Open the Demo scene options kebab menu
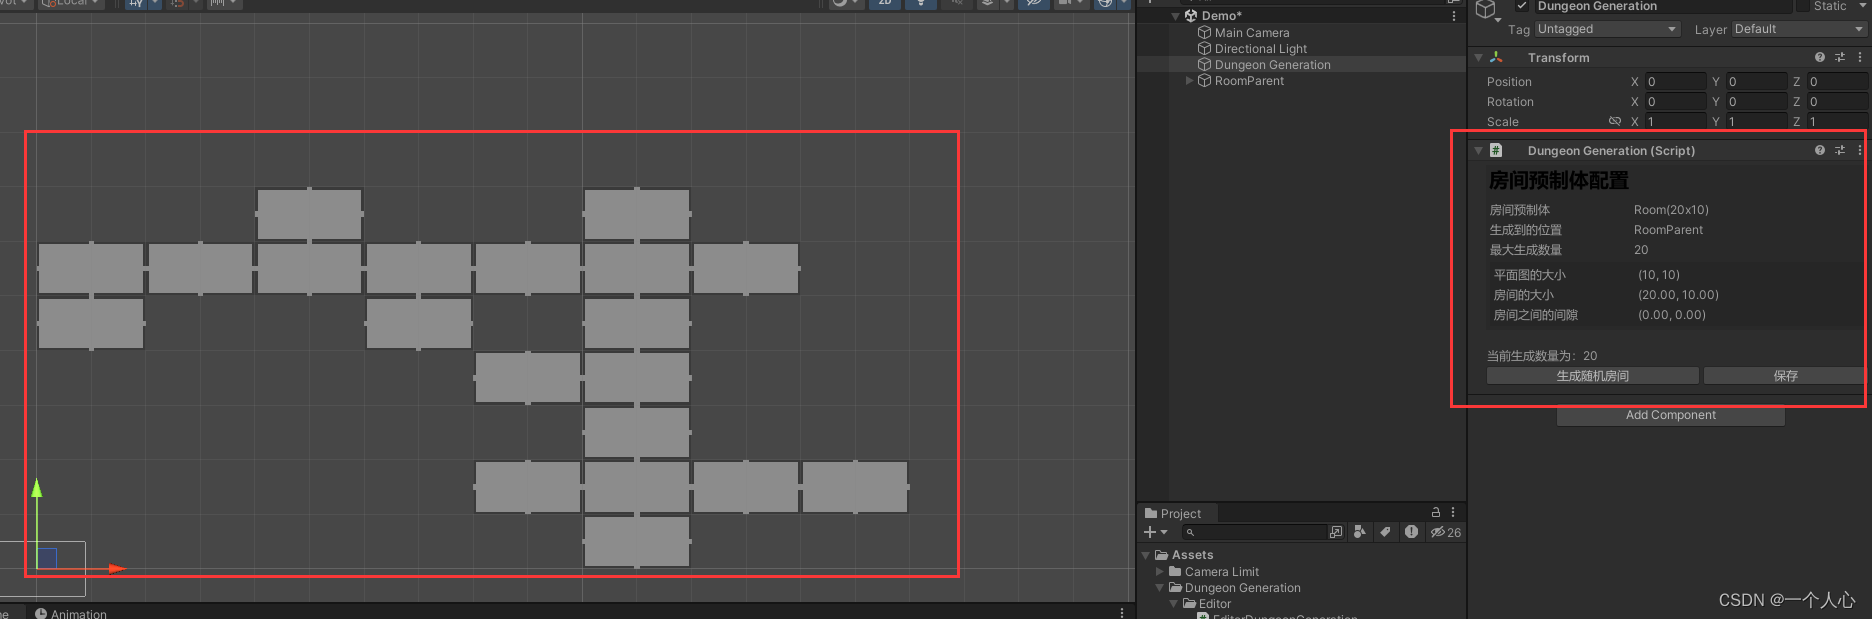Image resolution: width=1872 pixels, height=619 pixels. [1453, 16]
